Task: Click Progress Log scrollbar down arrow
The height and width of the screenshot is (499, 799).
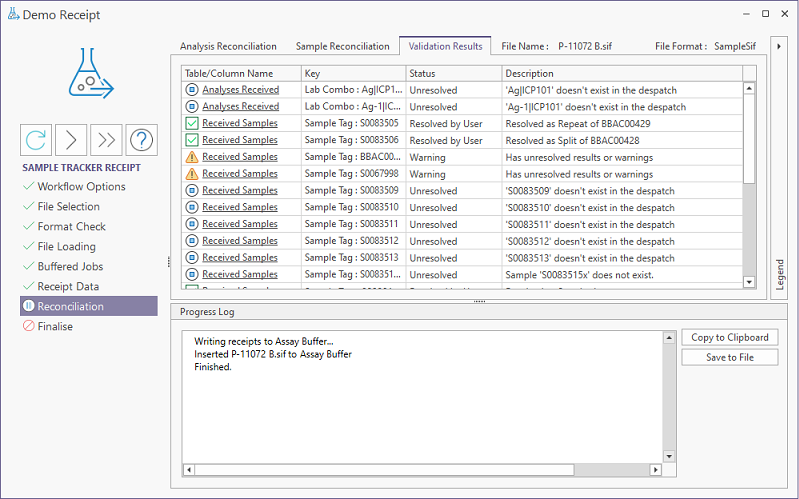Action: pos(669,456)
